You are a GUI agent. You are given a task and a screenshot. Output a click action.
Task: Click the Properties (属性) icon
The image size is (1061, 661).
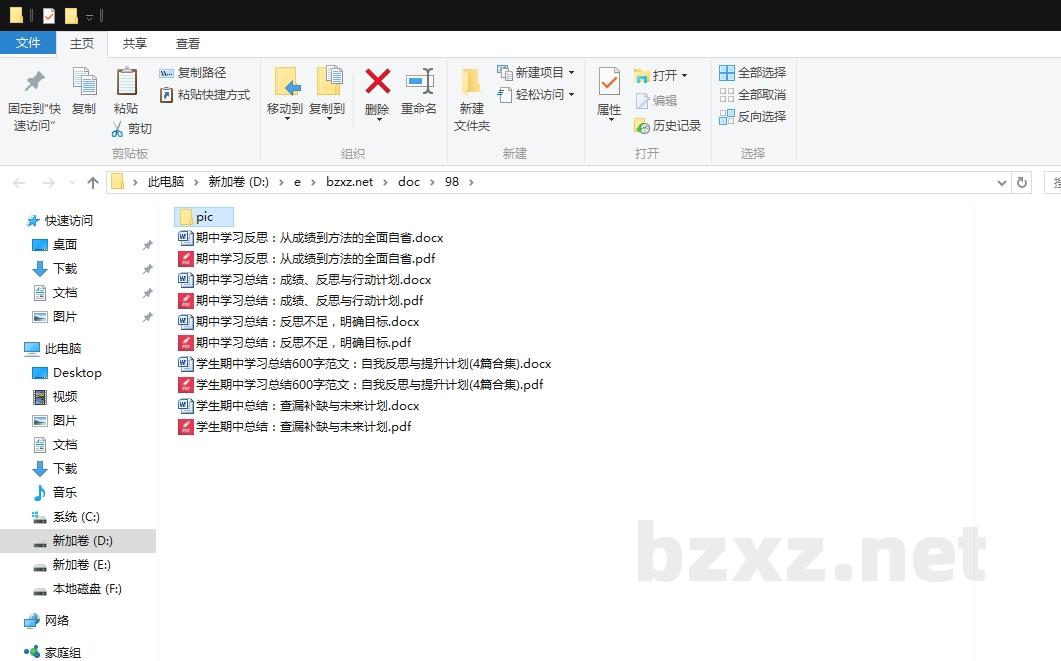tap(609, 82)
